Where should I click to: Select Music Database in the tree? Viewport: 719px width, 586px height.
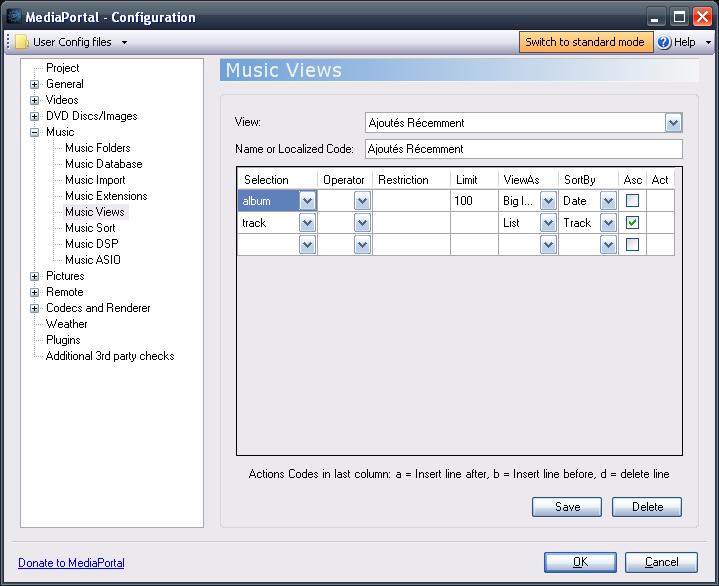(103, 164)
